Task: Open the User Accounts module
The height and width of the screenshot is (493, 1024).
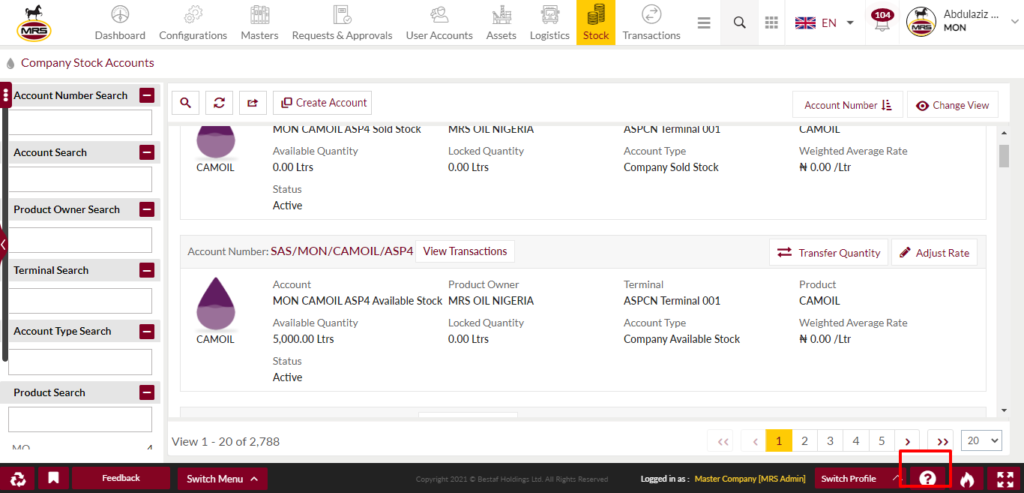Action: click(439, 23)
